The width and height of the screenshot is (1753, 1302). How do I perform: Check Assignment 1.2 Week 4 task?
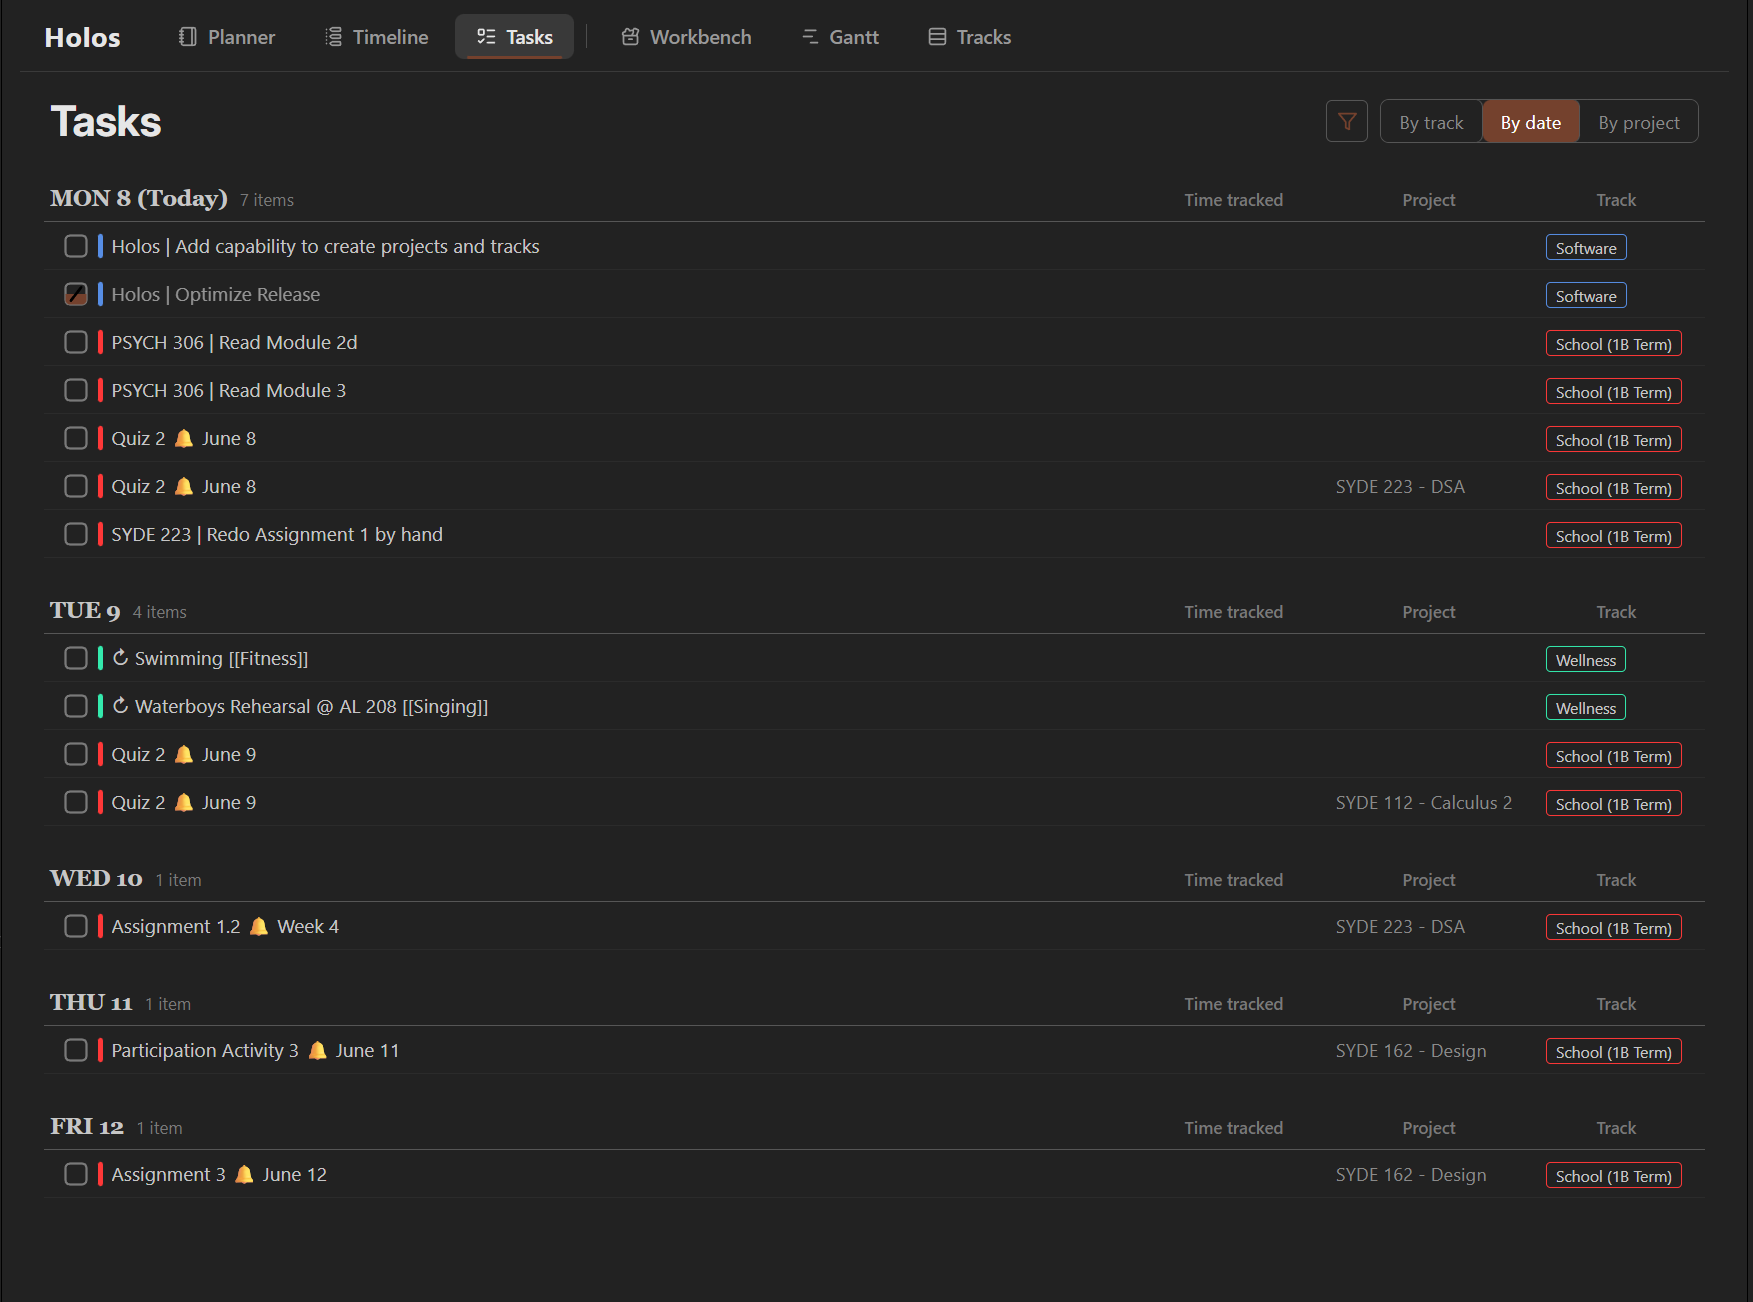click(x=76, y=926)
